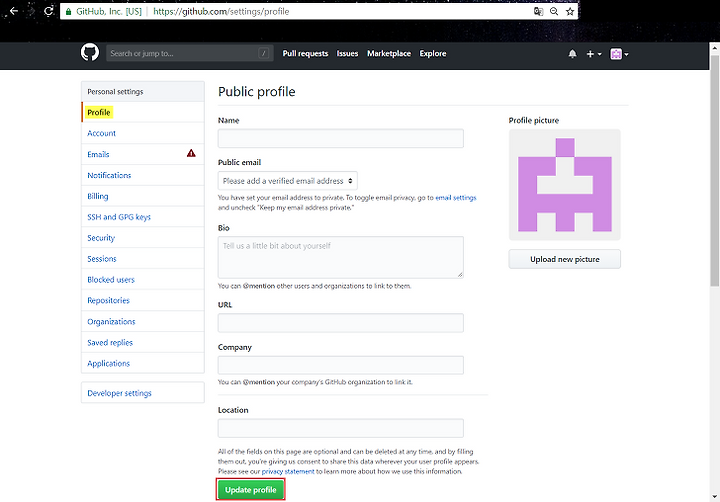720x502 pixels.
Task: Click the scrollbar down arrow
Action: (x=714, y=496)
